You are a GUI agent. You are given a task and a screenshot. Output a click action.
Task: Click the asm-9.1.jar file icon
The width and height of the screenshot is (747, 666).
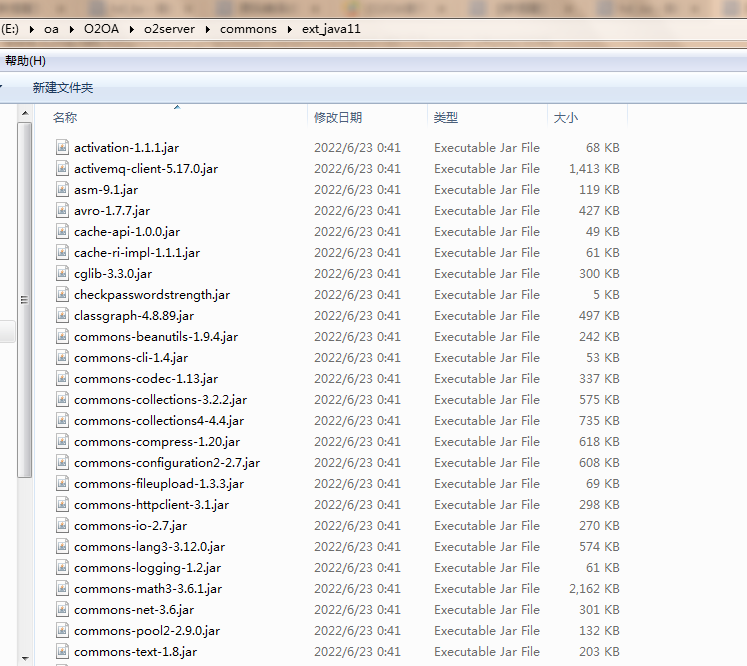tap(62, 190)
